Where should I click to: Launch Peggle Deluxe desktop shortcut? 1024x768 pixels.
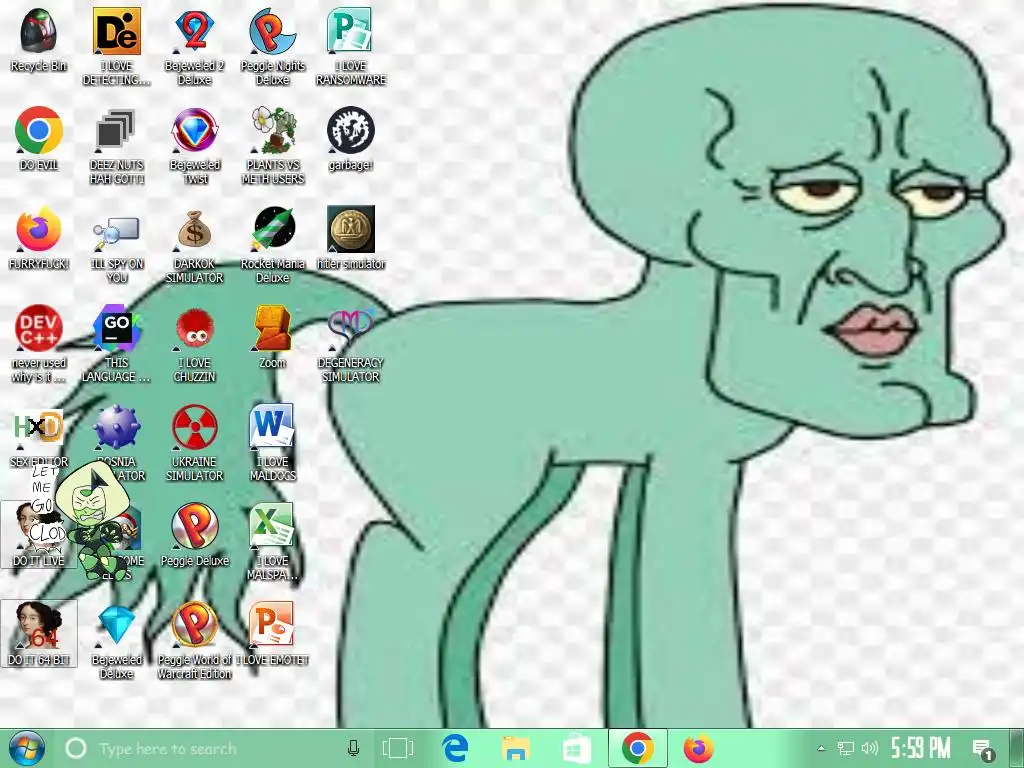(195, 534)
